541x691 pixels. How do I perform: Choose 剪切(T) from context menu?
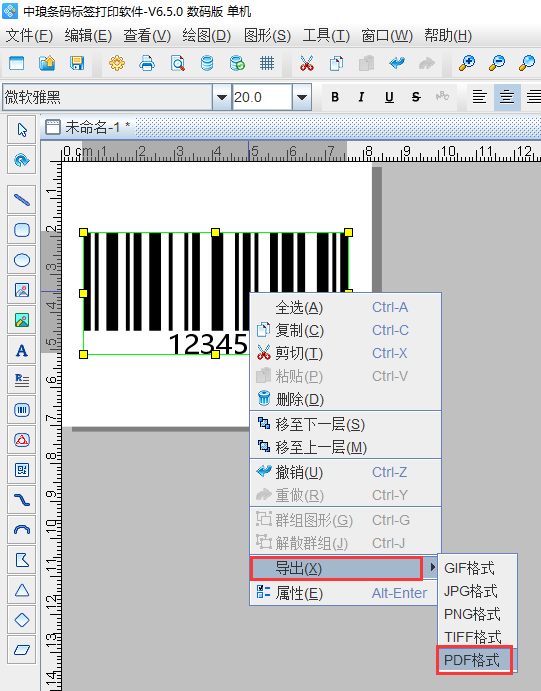(345, 353)
